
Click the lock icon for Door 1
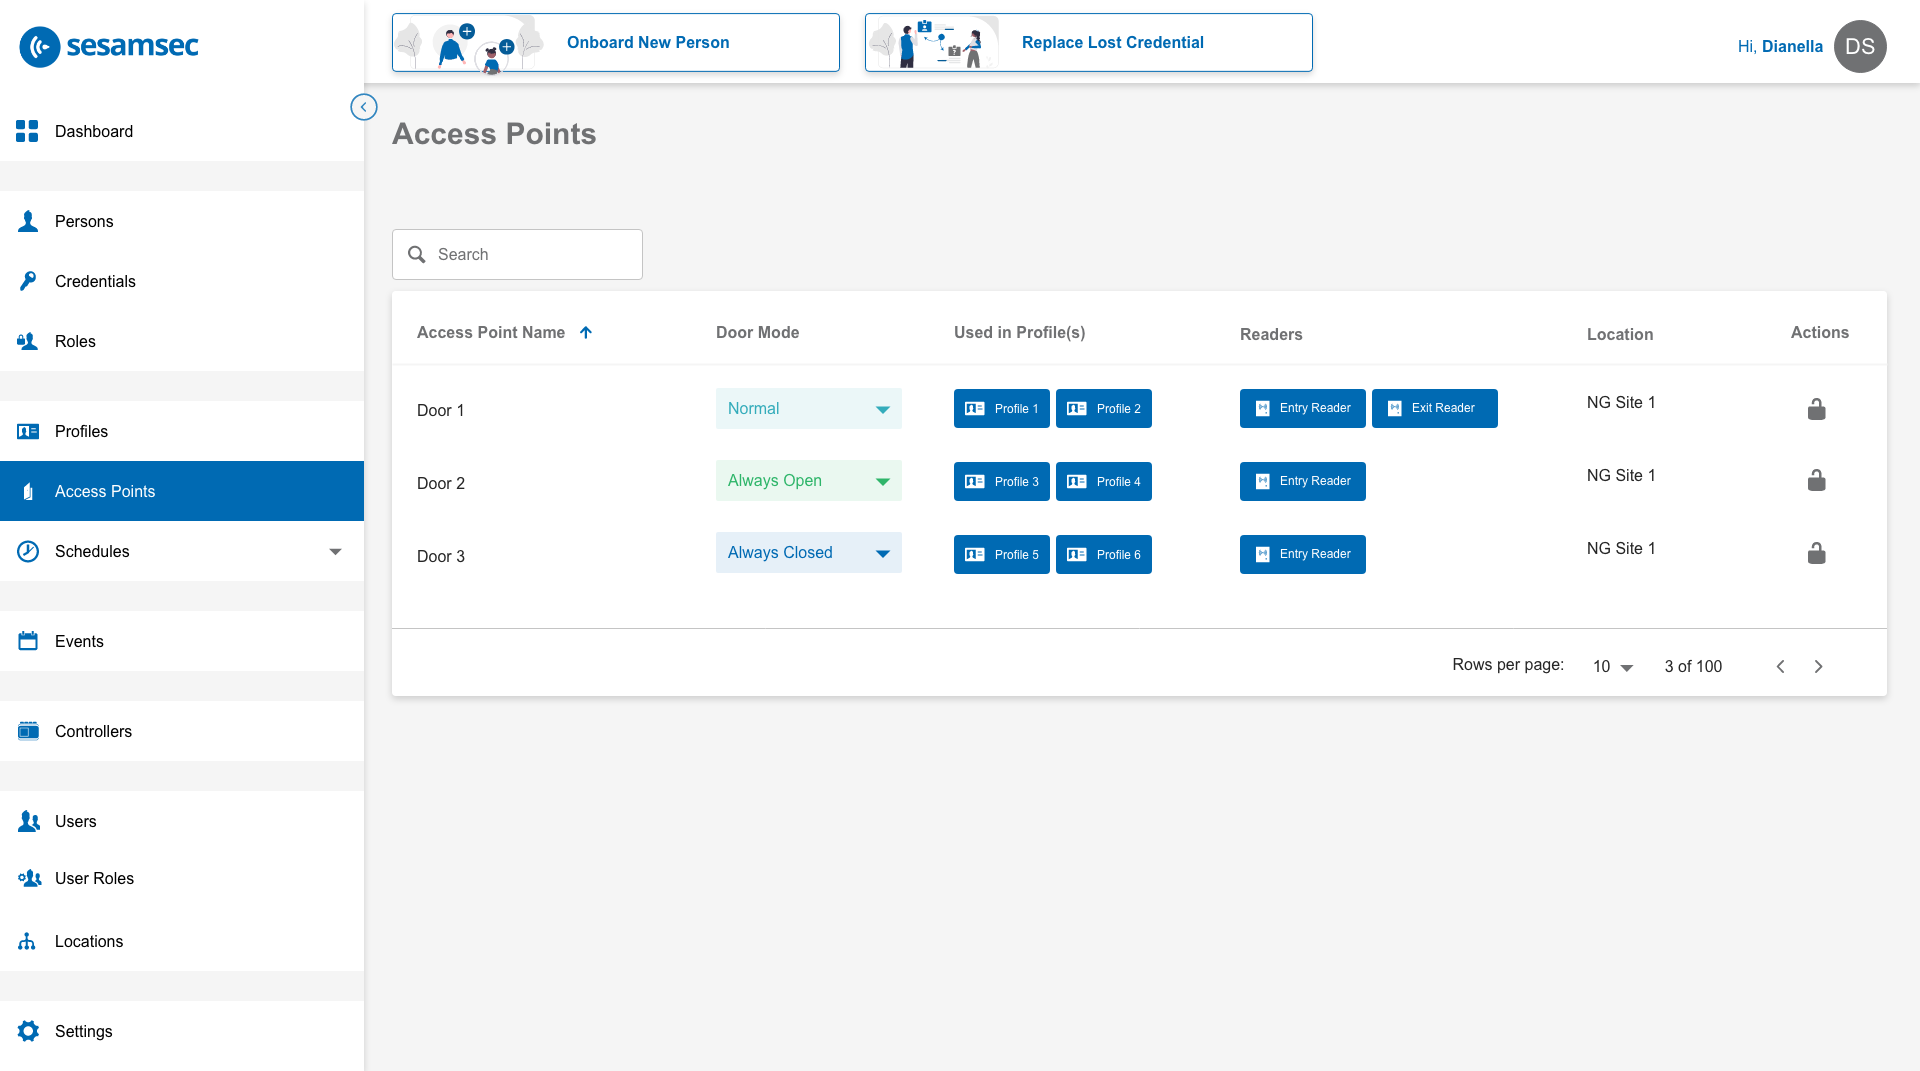coord(1816,409)
